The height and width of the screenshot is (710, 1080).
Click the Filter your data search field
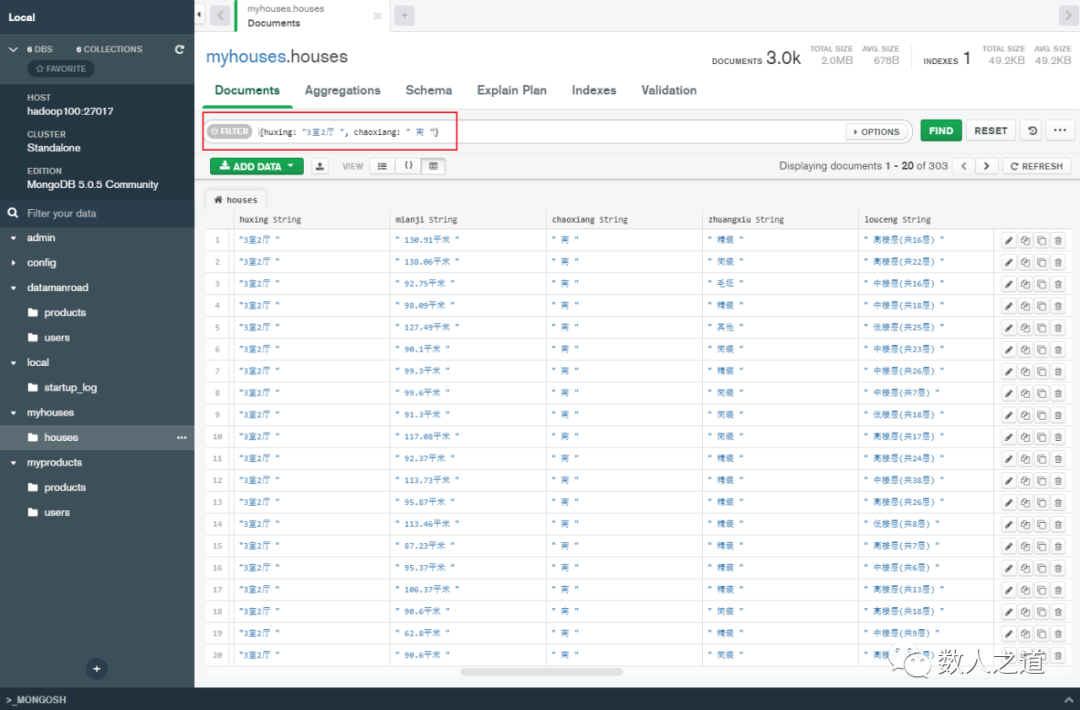pyautogui.click(x=90, y=212)
